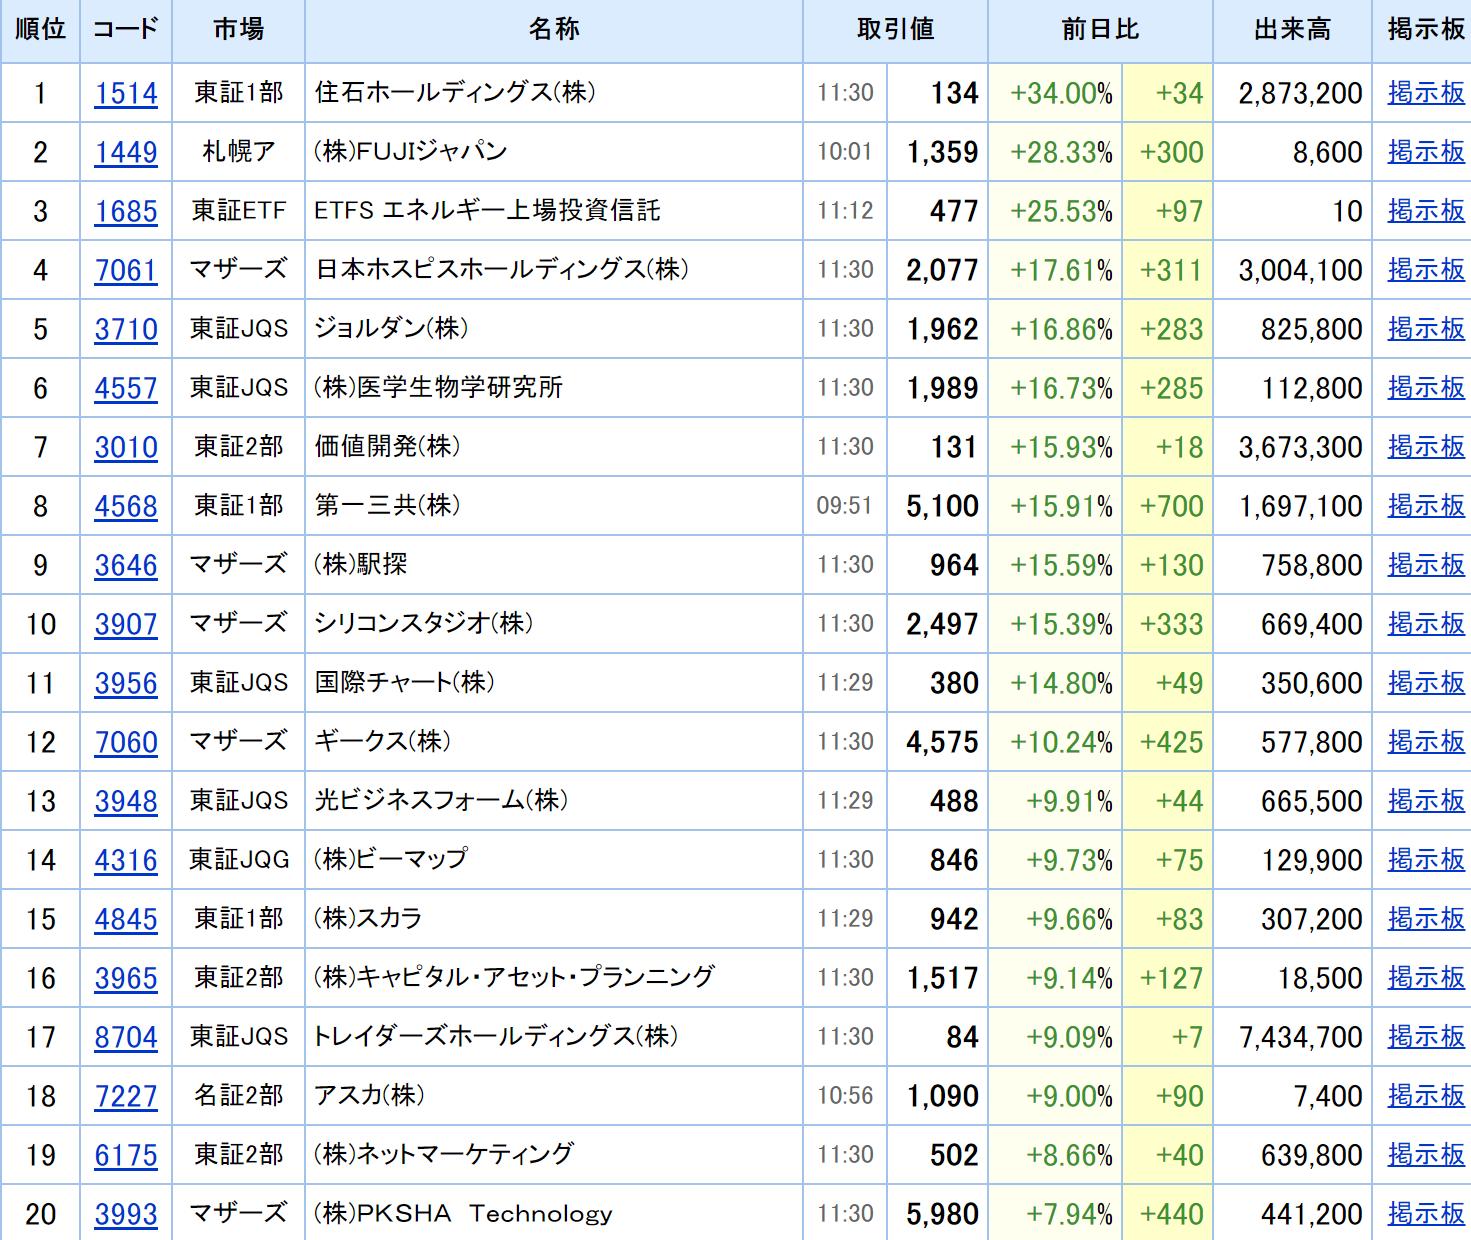Open 掲示板 link for トレイダーズホールディングス
This screenshot has height=1240, width=1471.
tap(1426, 1037)
